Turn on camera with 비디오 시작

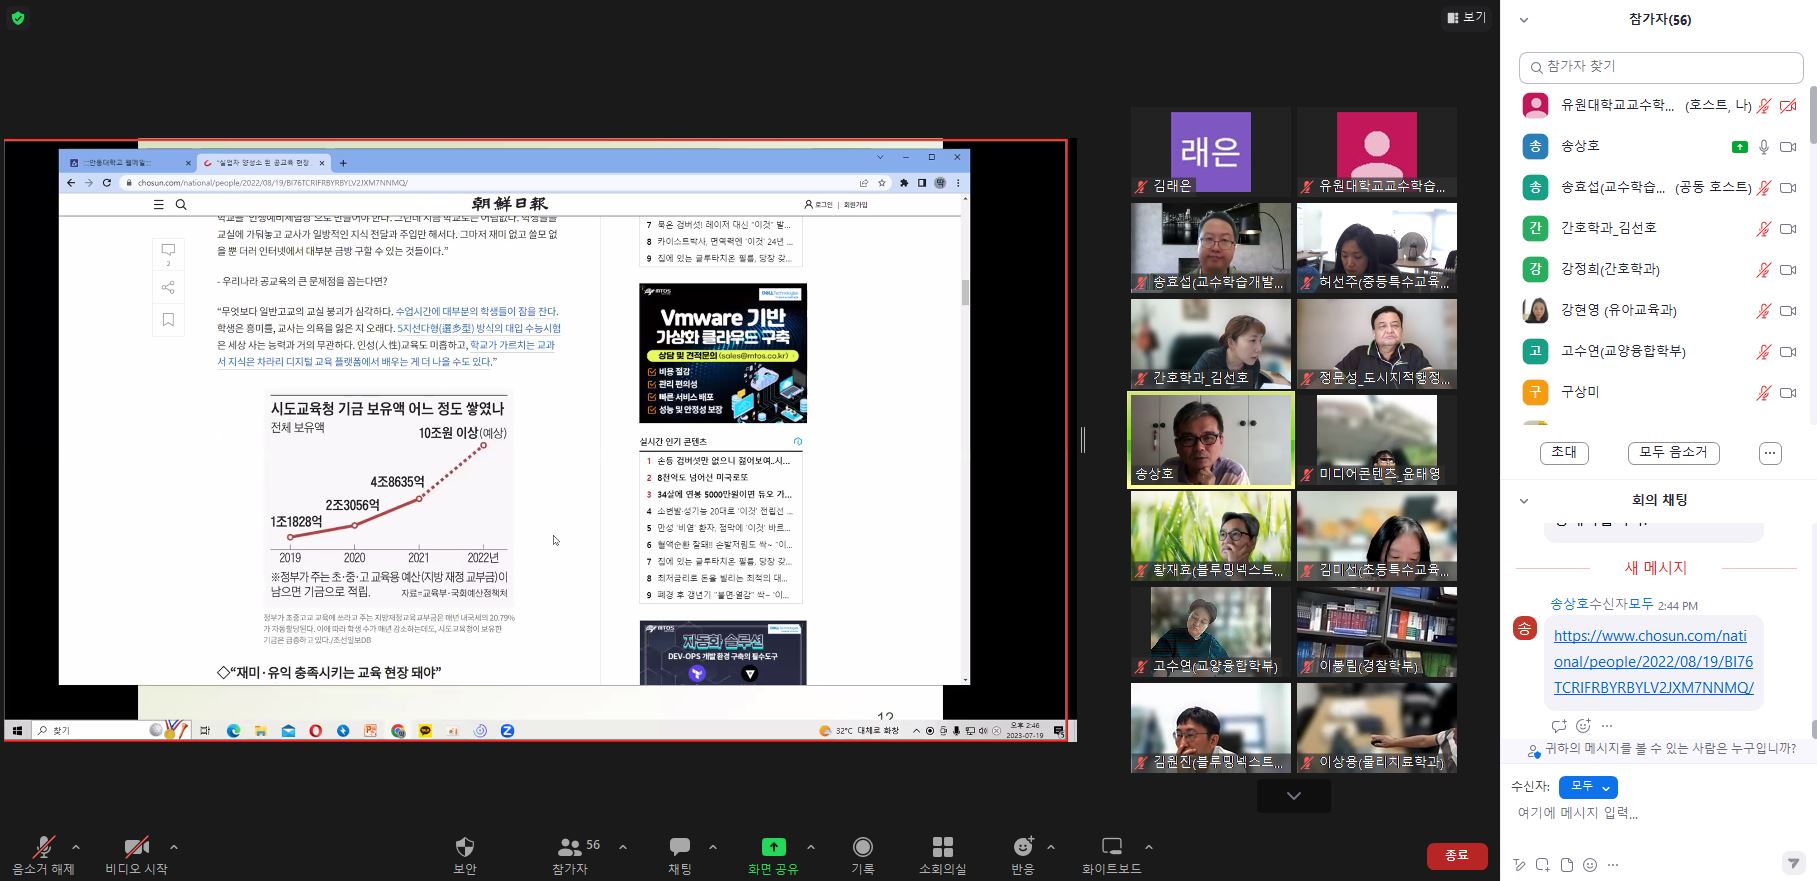pos(136,855)
